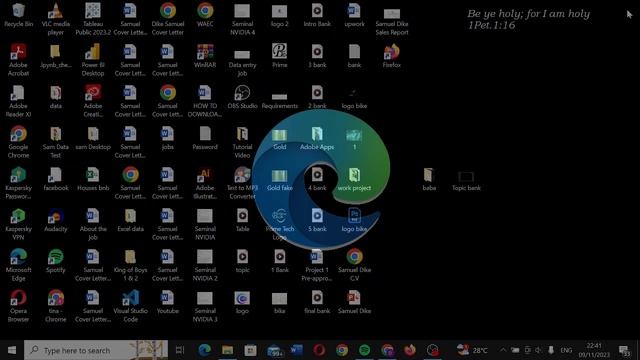
Task: Select the Adobe Illustrator shortcut
Action: point(205,183)
